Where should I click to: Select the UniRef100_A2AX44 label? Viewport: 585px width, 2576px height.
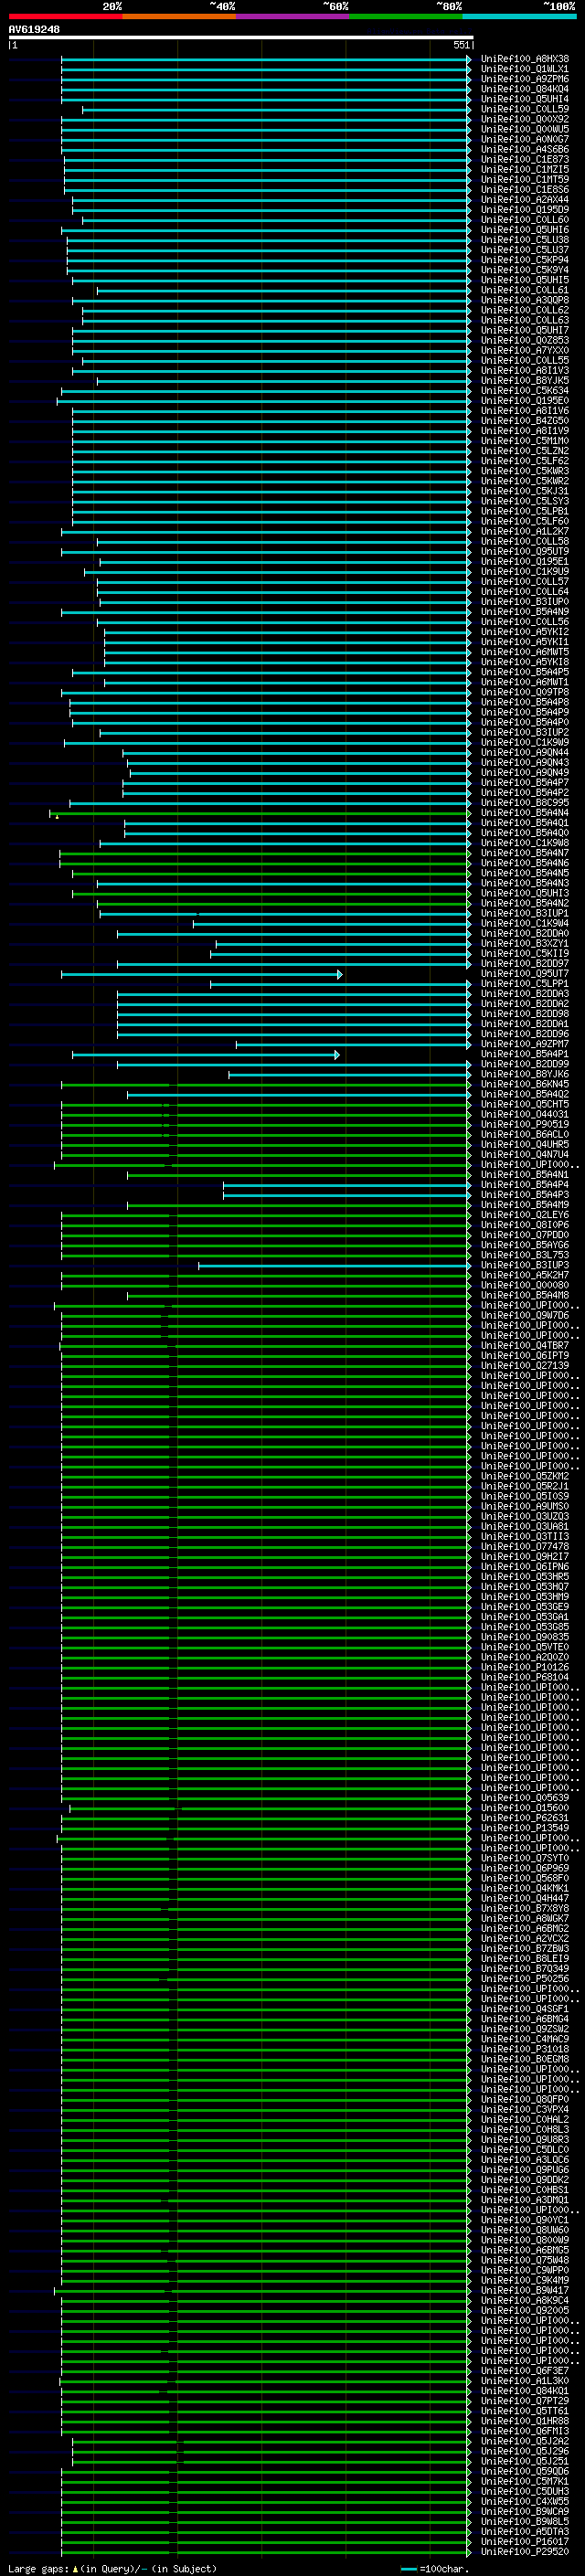[x=525, y=200]
